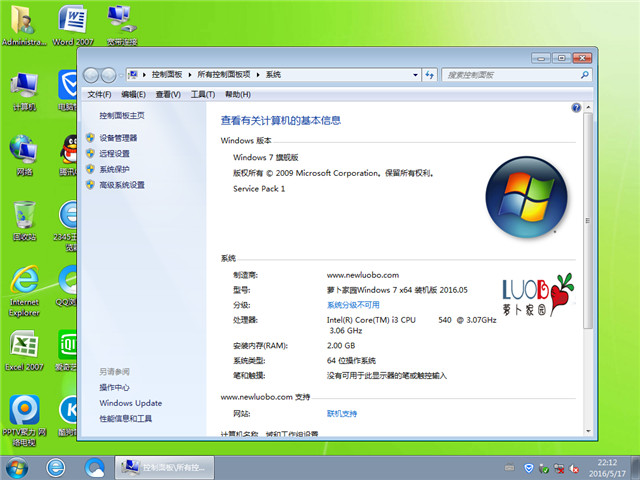Expand the arrow after 控制面板 breadcrumb
The width and height of the screenshot is (640, 480).
(189, 75)
